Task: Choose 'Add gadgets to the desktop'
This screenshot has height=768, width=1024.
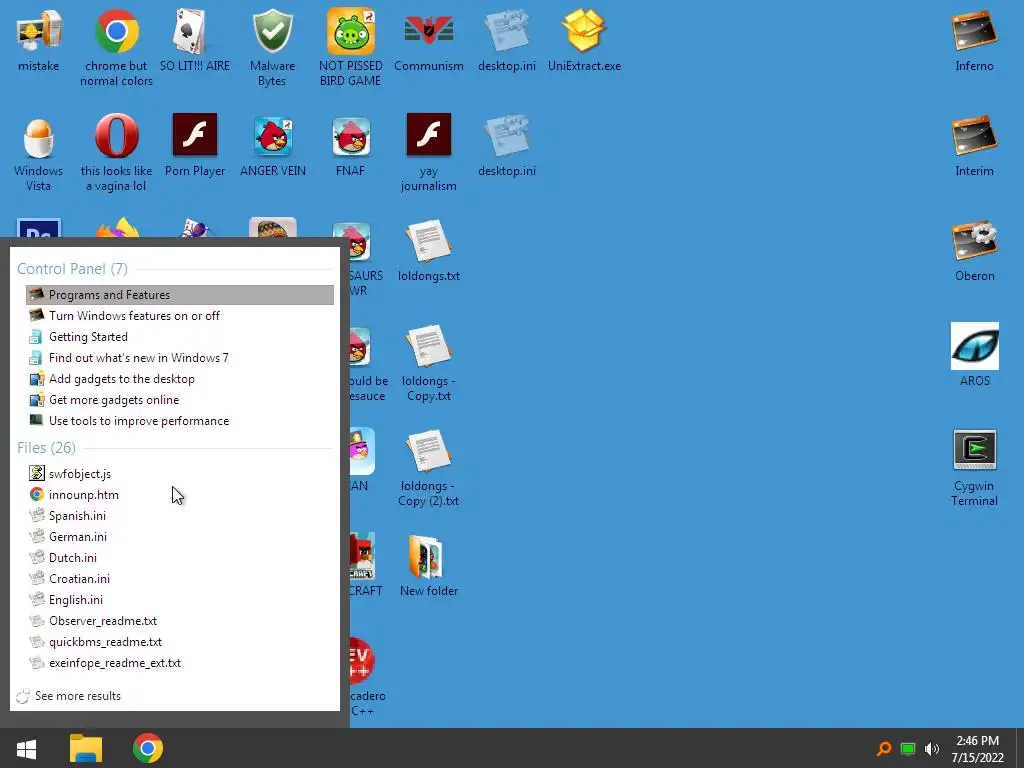Action: click(x=180, y=378)
